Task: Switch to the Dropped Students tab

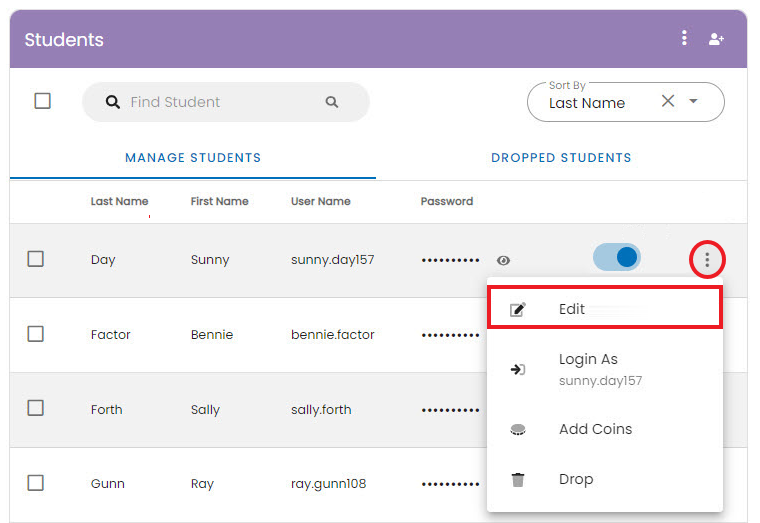Action: 561,158
